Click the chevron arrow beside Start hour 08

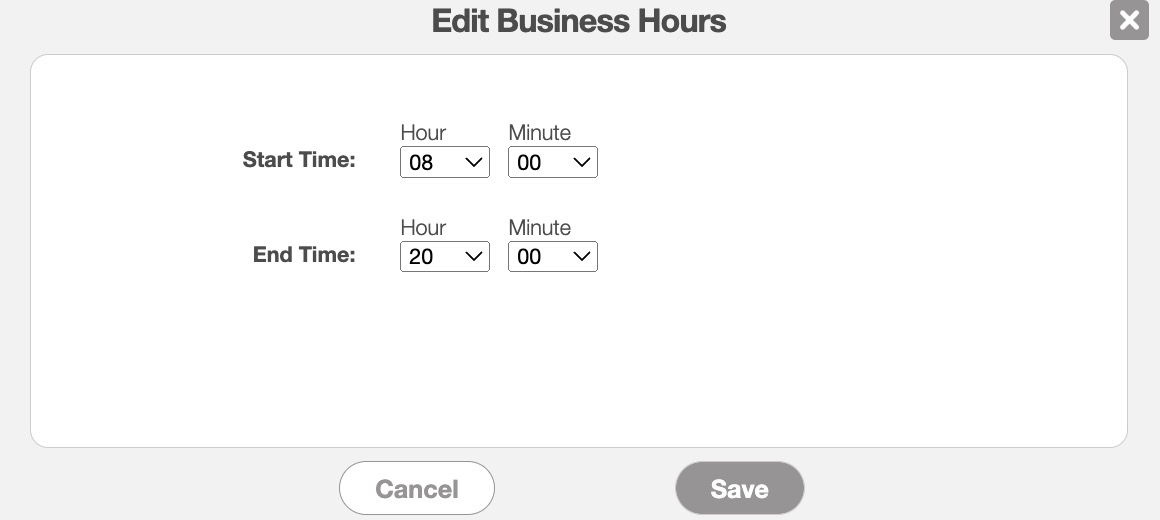(x=474, y=162)
